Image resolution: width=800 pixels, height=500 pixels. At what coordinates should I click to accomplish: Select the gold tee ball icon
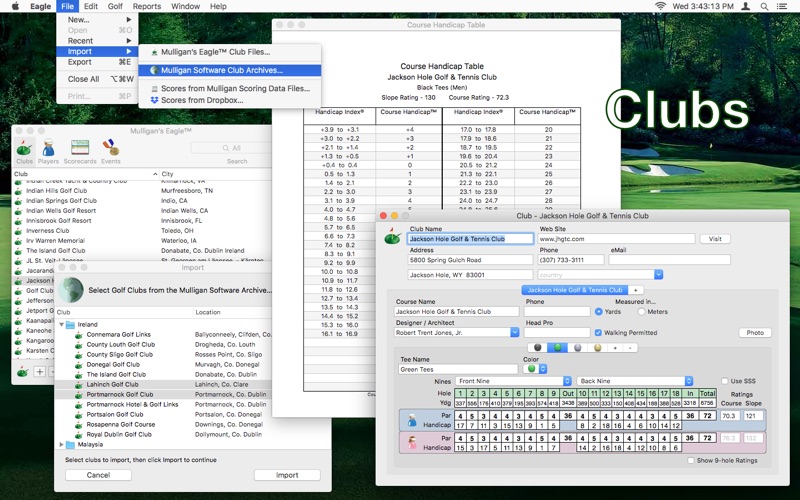pos(598,348)
